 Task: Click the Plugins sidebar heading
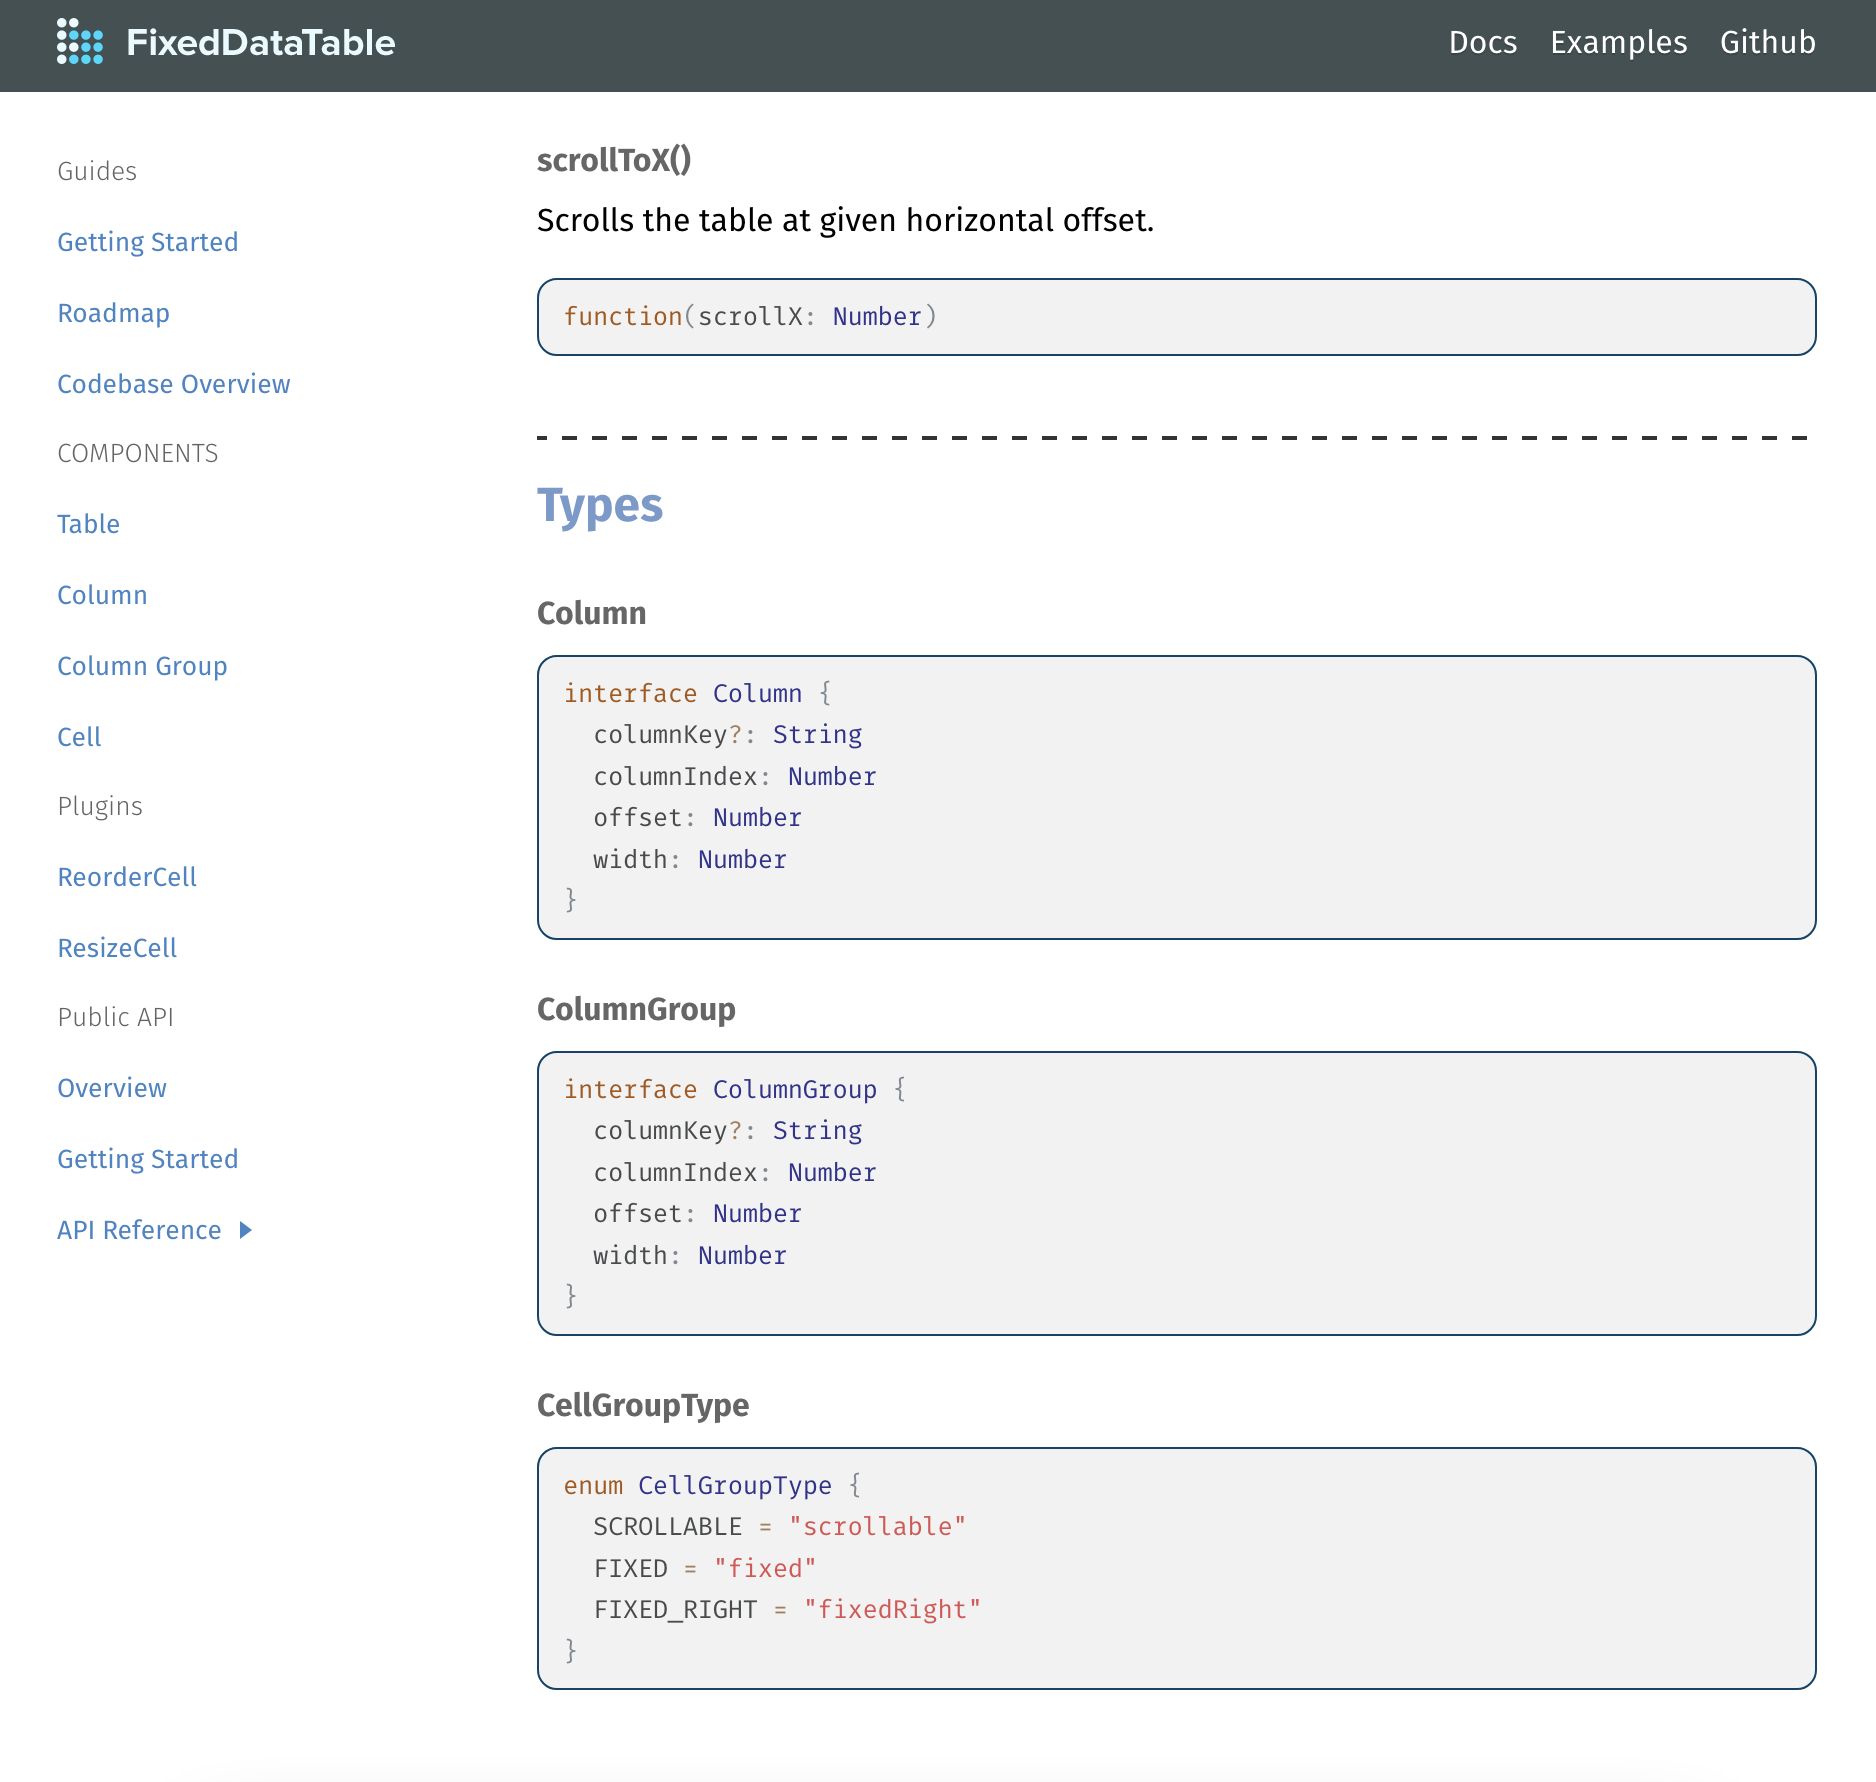click(100, 806)
